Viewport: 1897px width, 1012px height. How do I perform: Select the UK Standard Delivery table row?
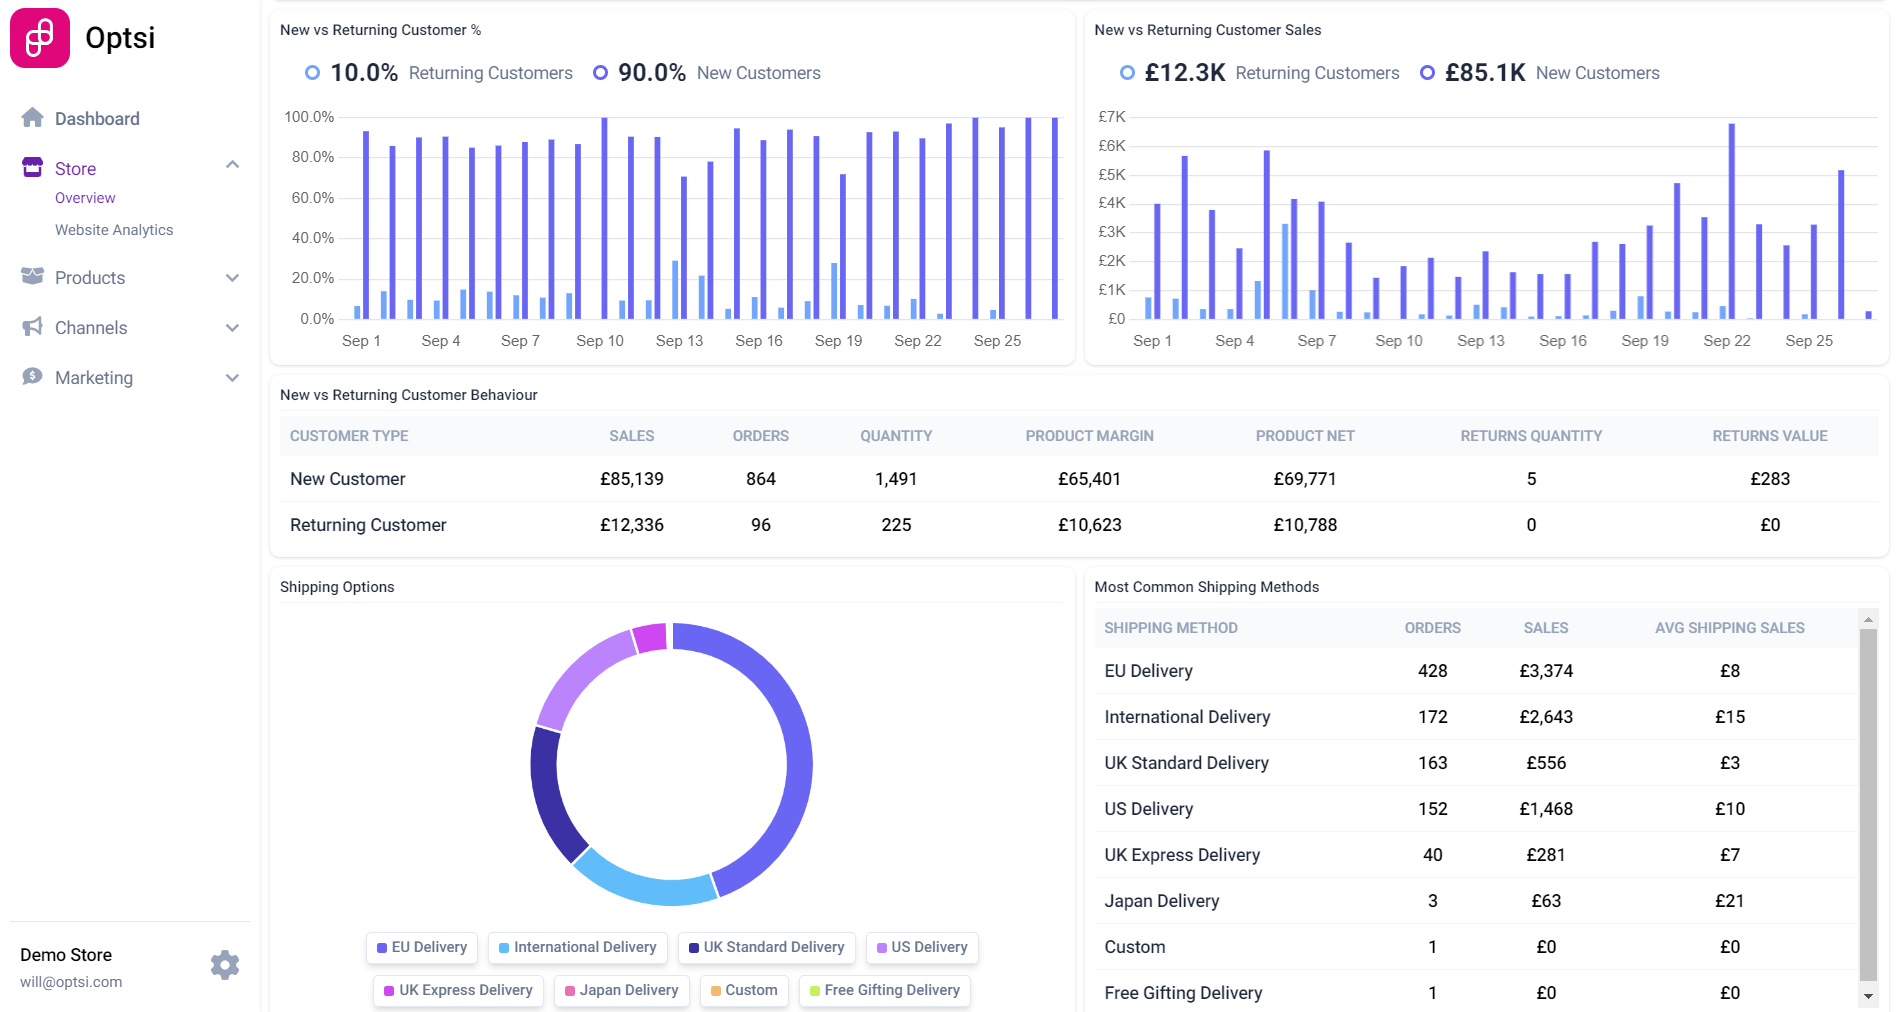[1476, 763]
